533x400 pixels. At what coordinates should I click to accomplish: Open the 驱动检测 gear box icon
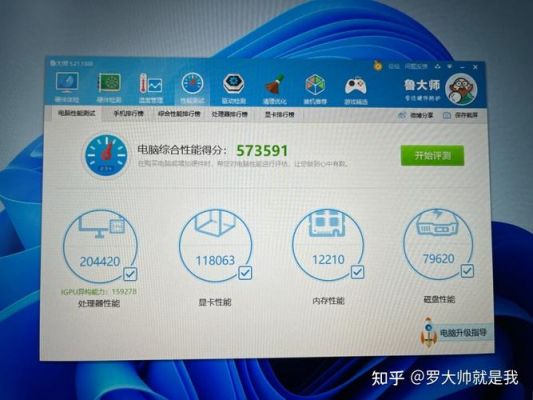[x=234, y=84]
